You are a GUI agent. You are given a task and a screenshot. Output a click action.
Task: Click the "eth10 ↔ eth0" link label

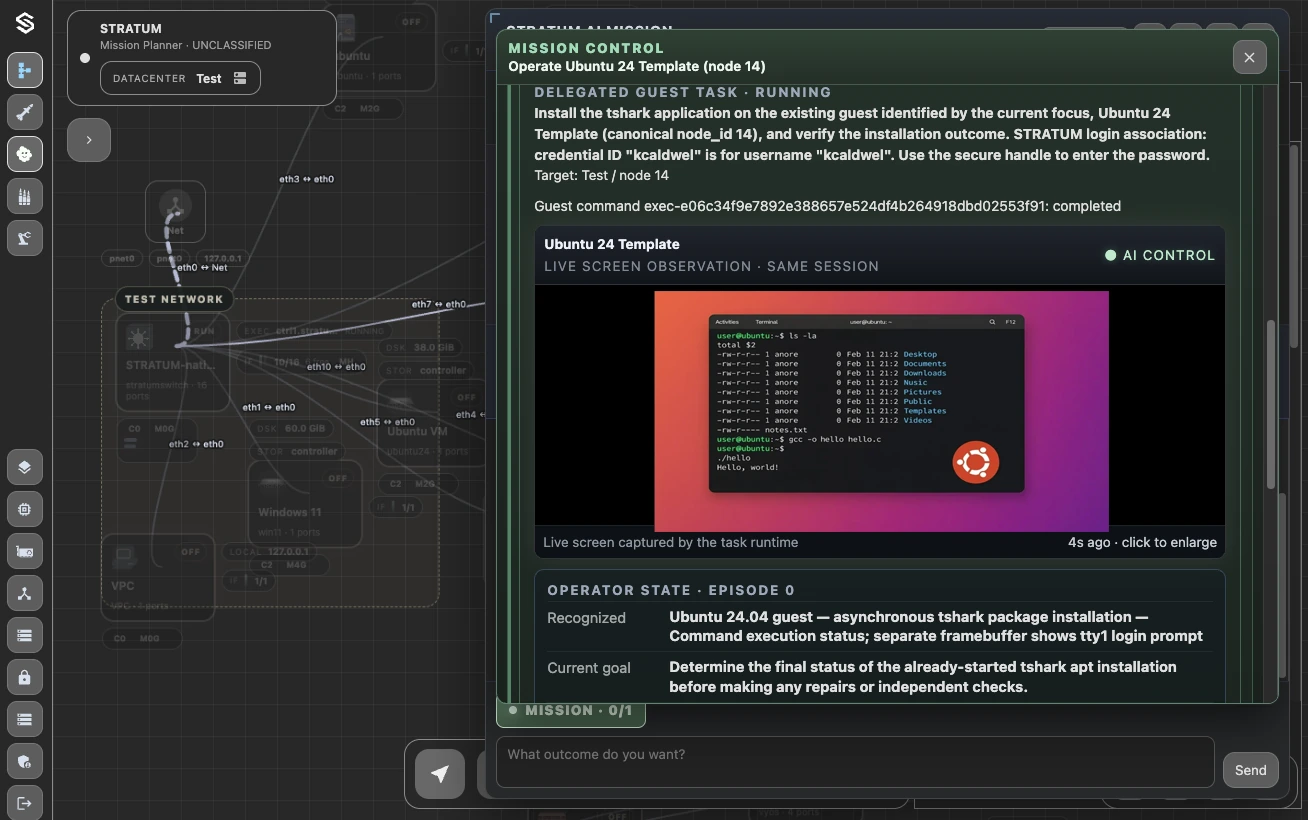click(x=336, y=367)
